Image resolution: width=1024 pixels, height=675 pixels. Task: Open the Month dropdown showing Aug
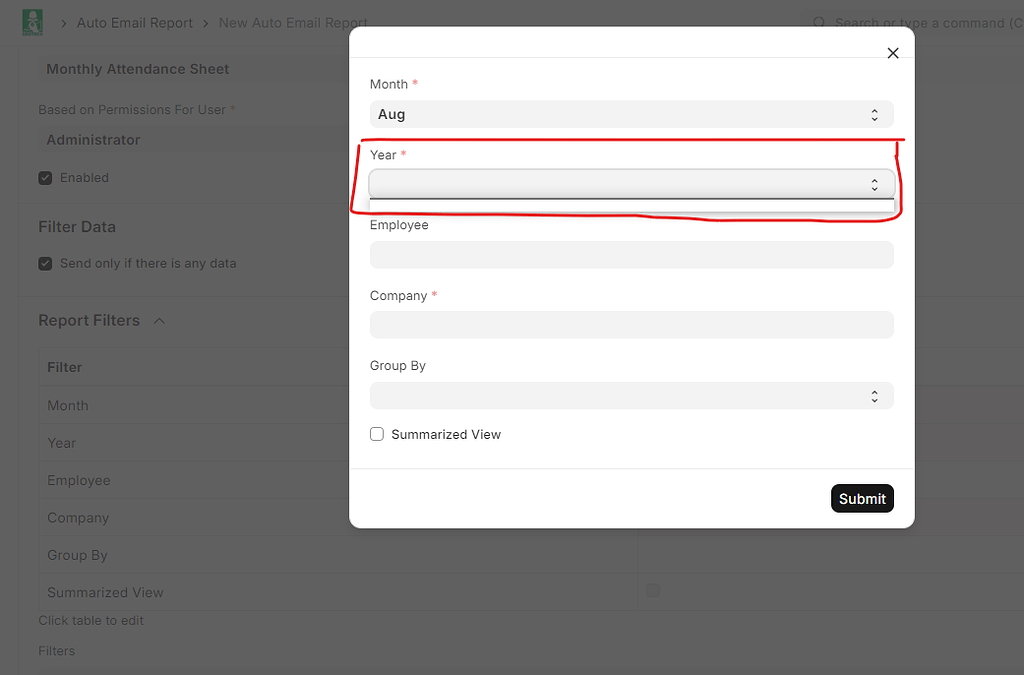coord(632,114)
